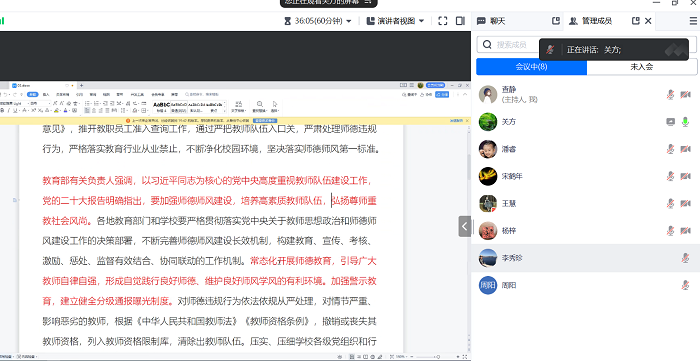Pop out the chat panel icon
Screen dimensions: 700x361
[x=556, y=21]
